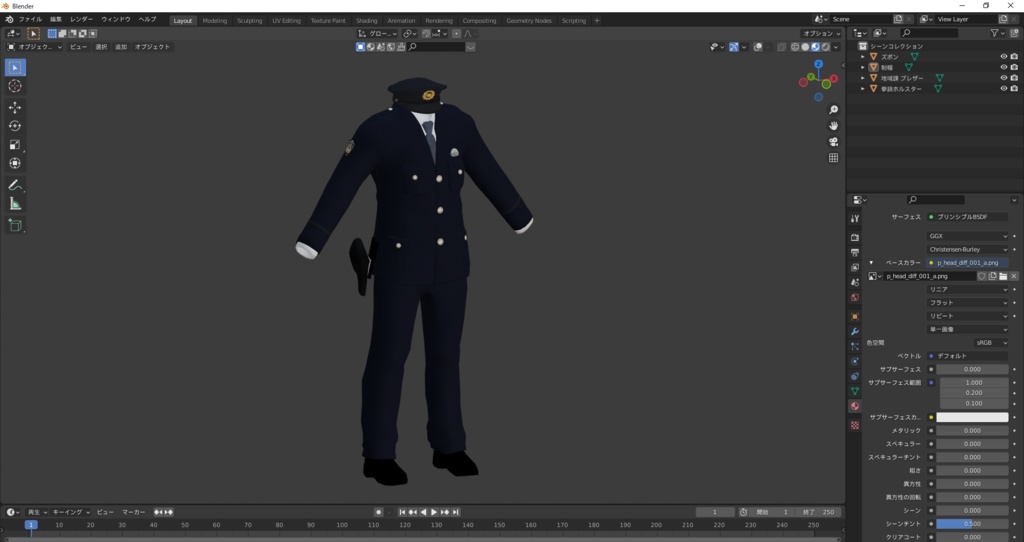Click the zoom magnifier icon in the viewport
Viewport: 1024px width, 542px height.
(833, 110)
